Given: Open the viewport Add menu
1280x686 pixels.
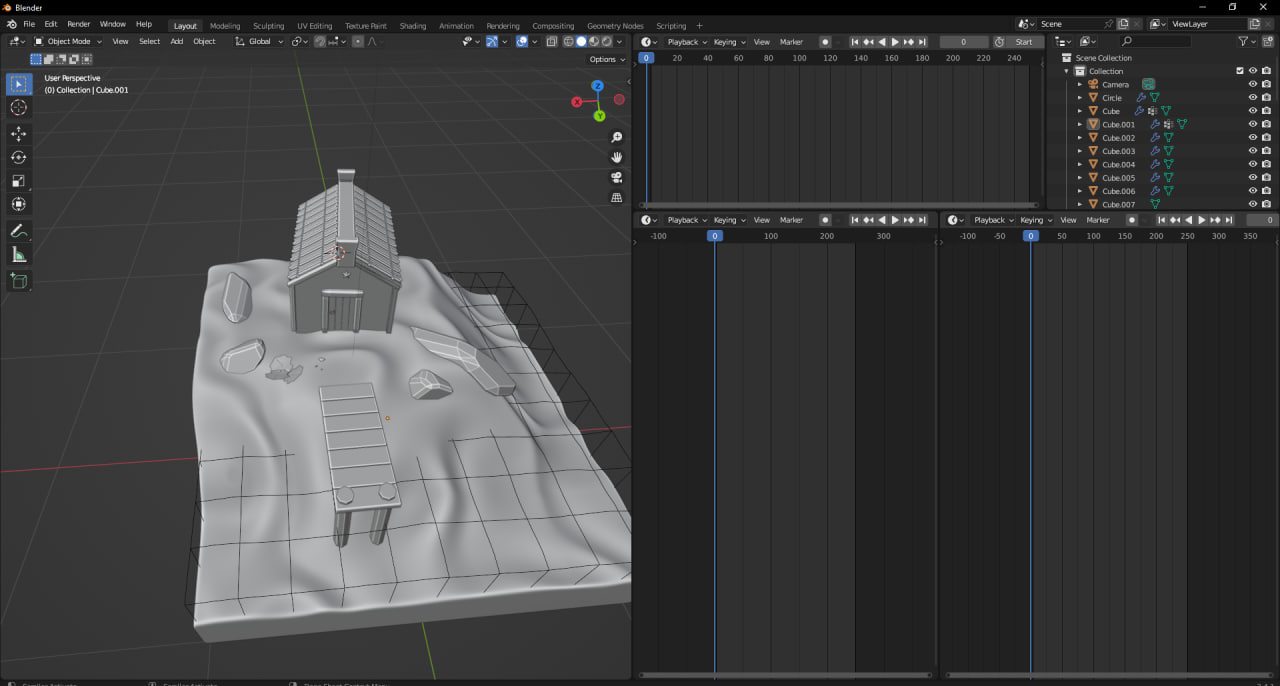Looking at the screenshot, I should click(x=177, y=41).
